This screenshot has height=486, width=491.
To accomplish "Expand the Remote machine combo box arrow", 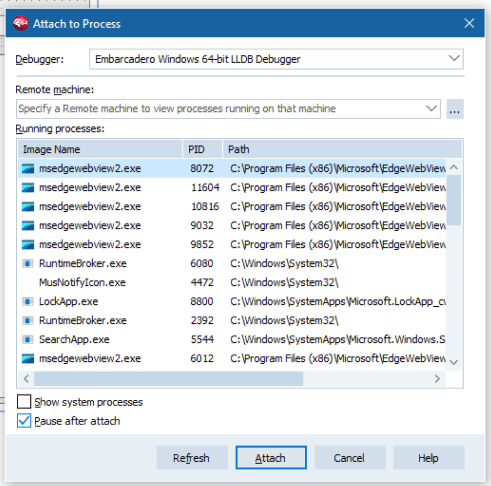I will pos(431,108).
